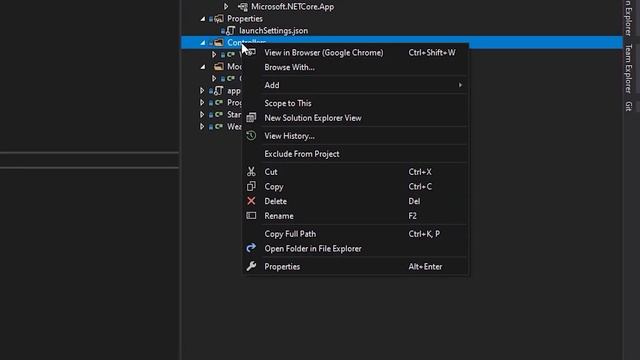Expand the Microsoft.NETCore.App node
The width and height of the screenshot is (640, 360).
(226, 7)
